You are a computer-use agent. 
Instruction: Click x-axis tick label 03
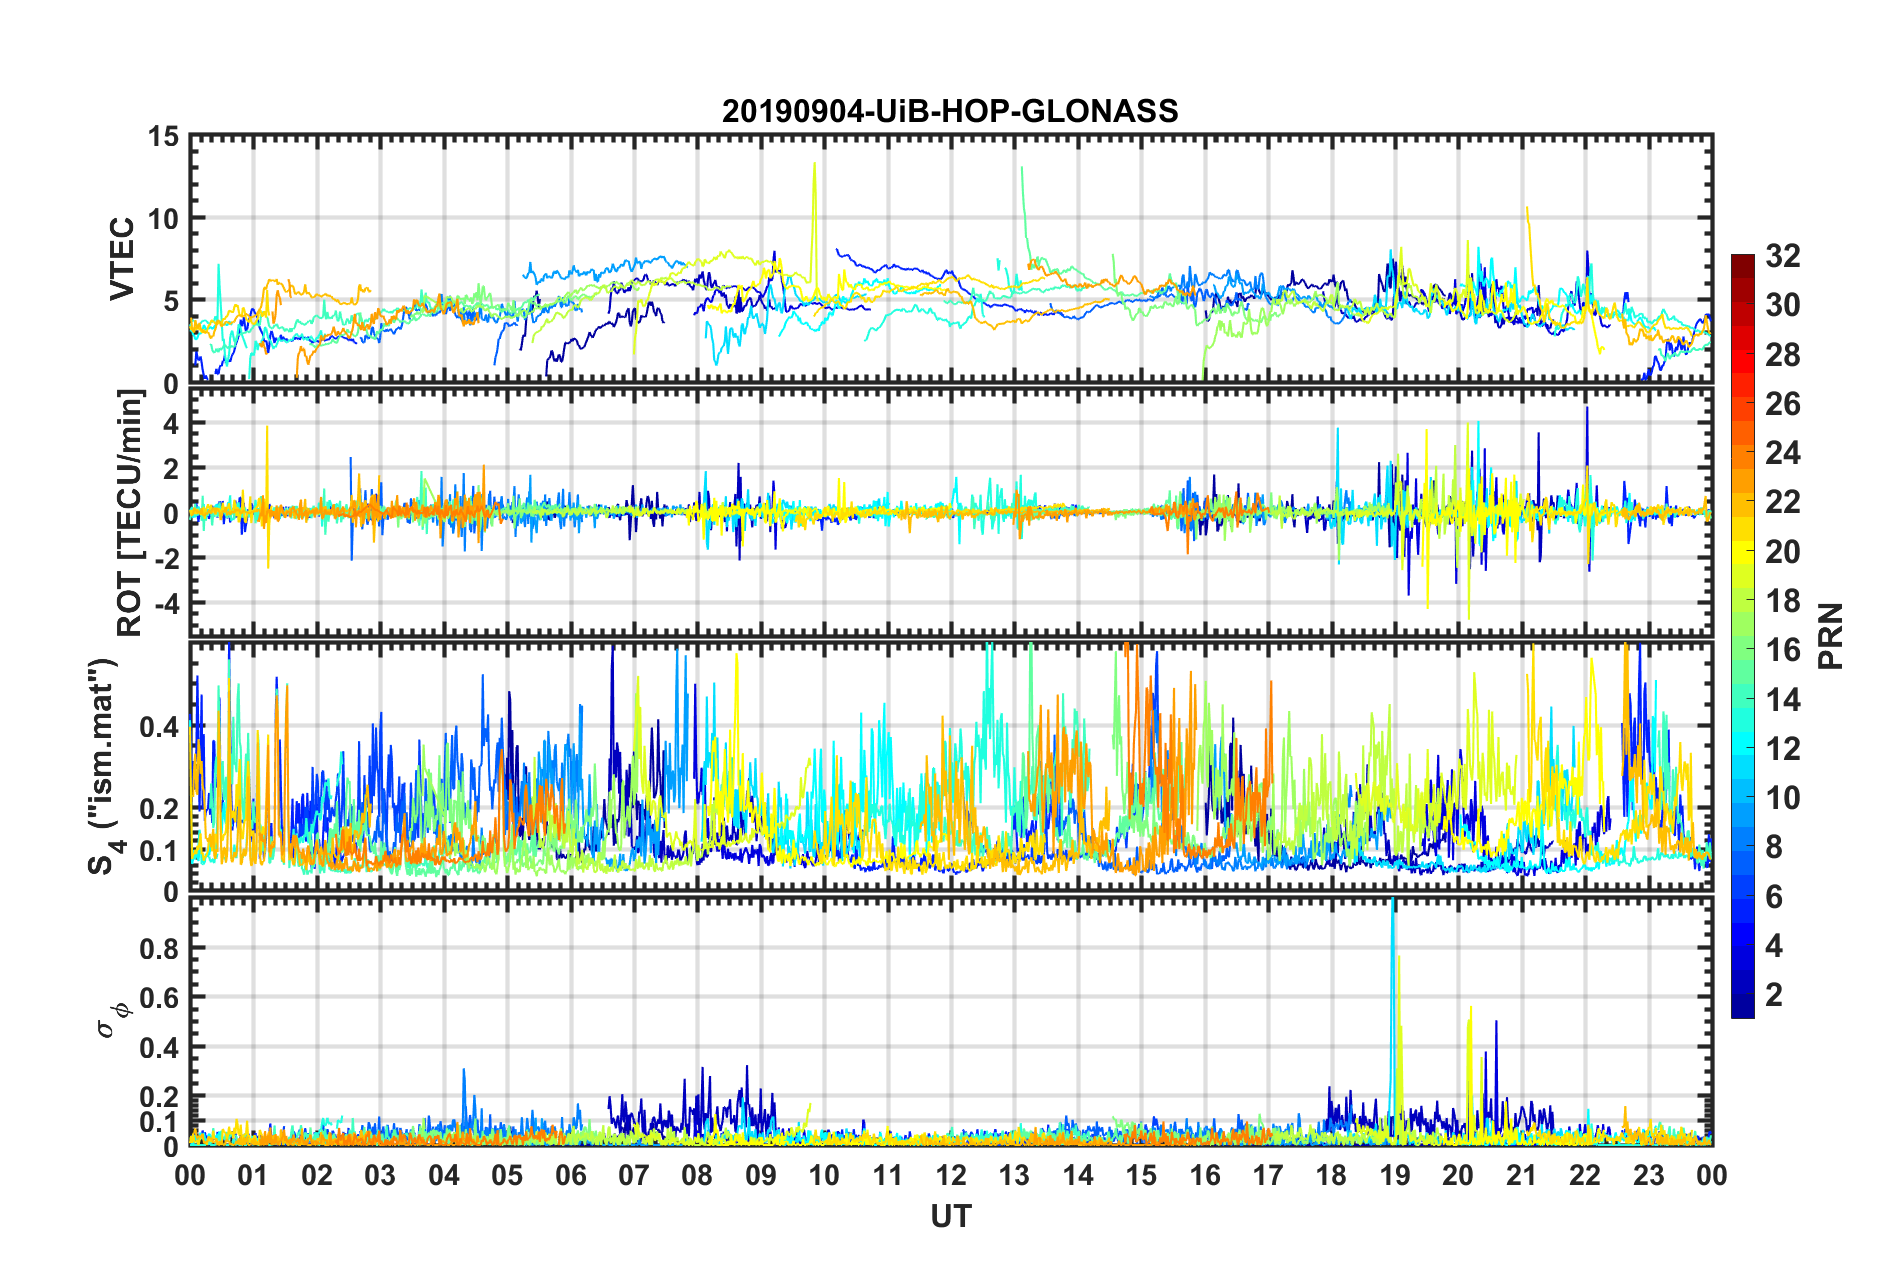coord(380,1175)
